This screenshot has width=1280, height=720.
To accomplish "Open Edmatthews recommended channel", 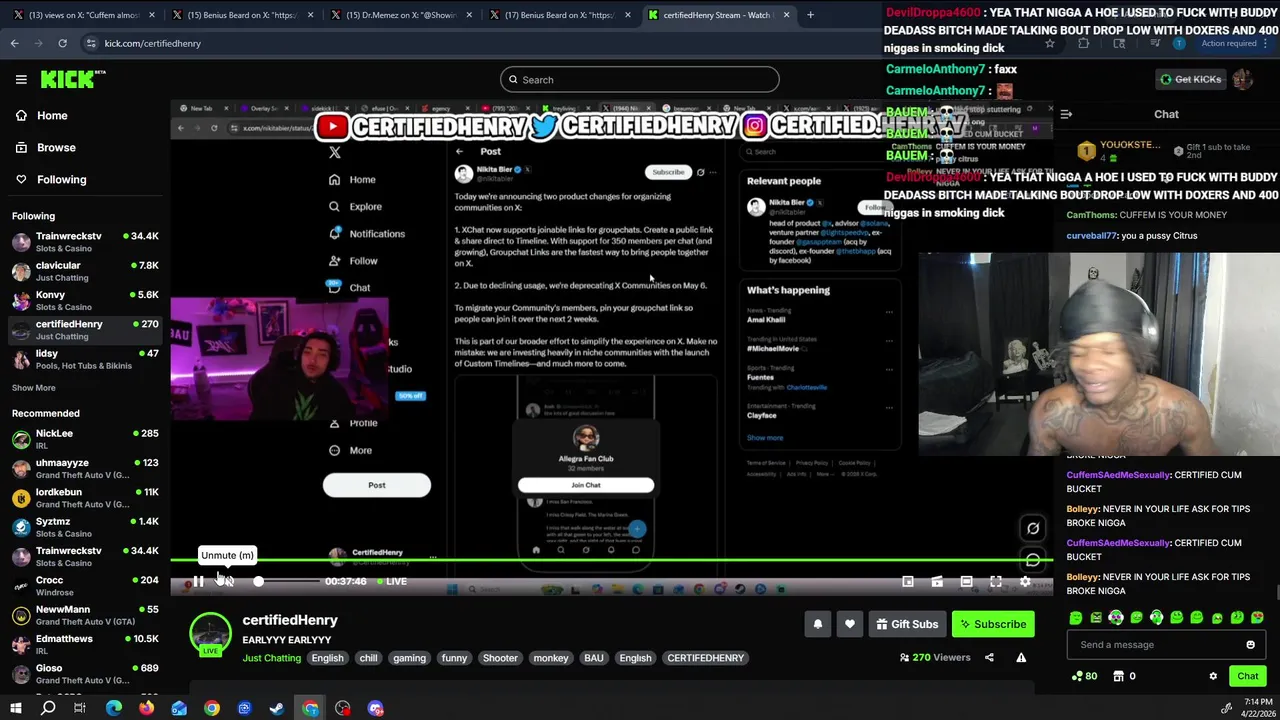I will [x=85, y=644].
